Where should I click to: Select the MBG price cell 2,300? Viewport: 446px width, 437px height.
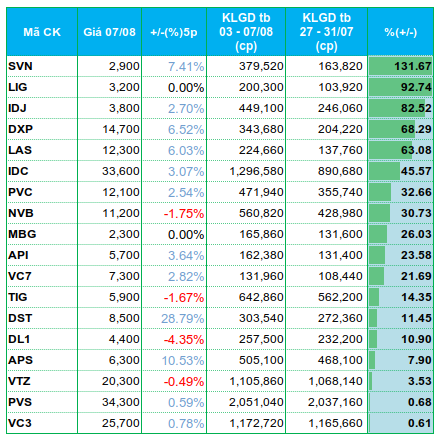click(109, 234)
